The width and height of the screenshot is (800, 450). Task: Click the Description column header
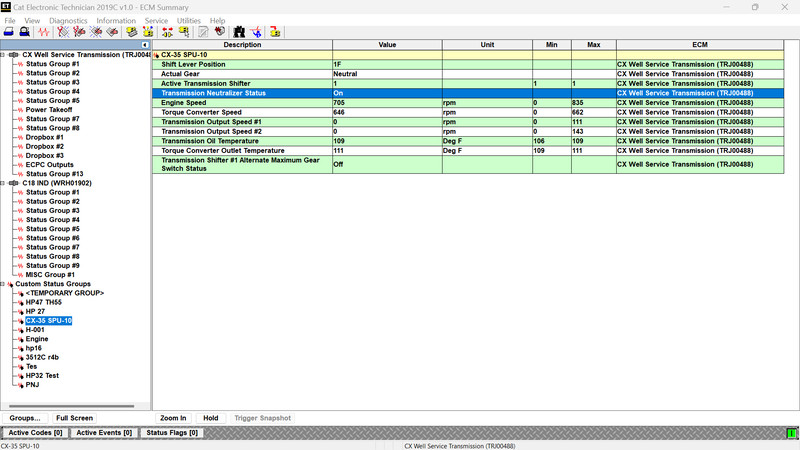(x=242, y=45)
